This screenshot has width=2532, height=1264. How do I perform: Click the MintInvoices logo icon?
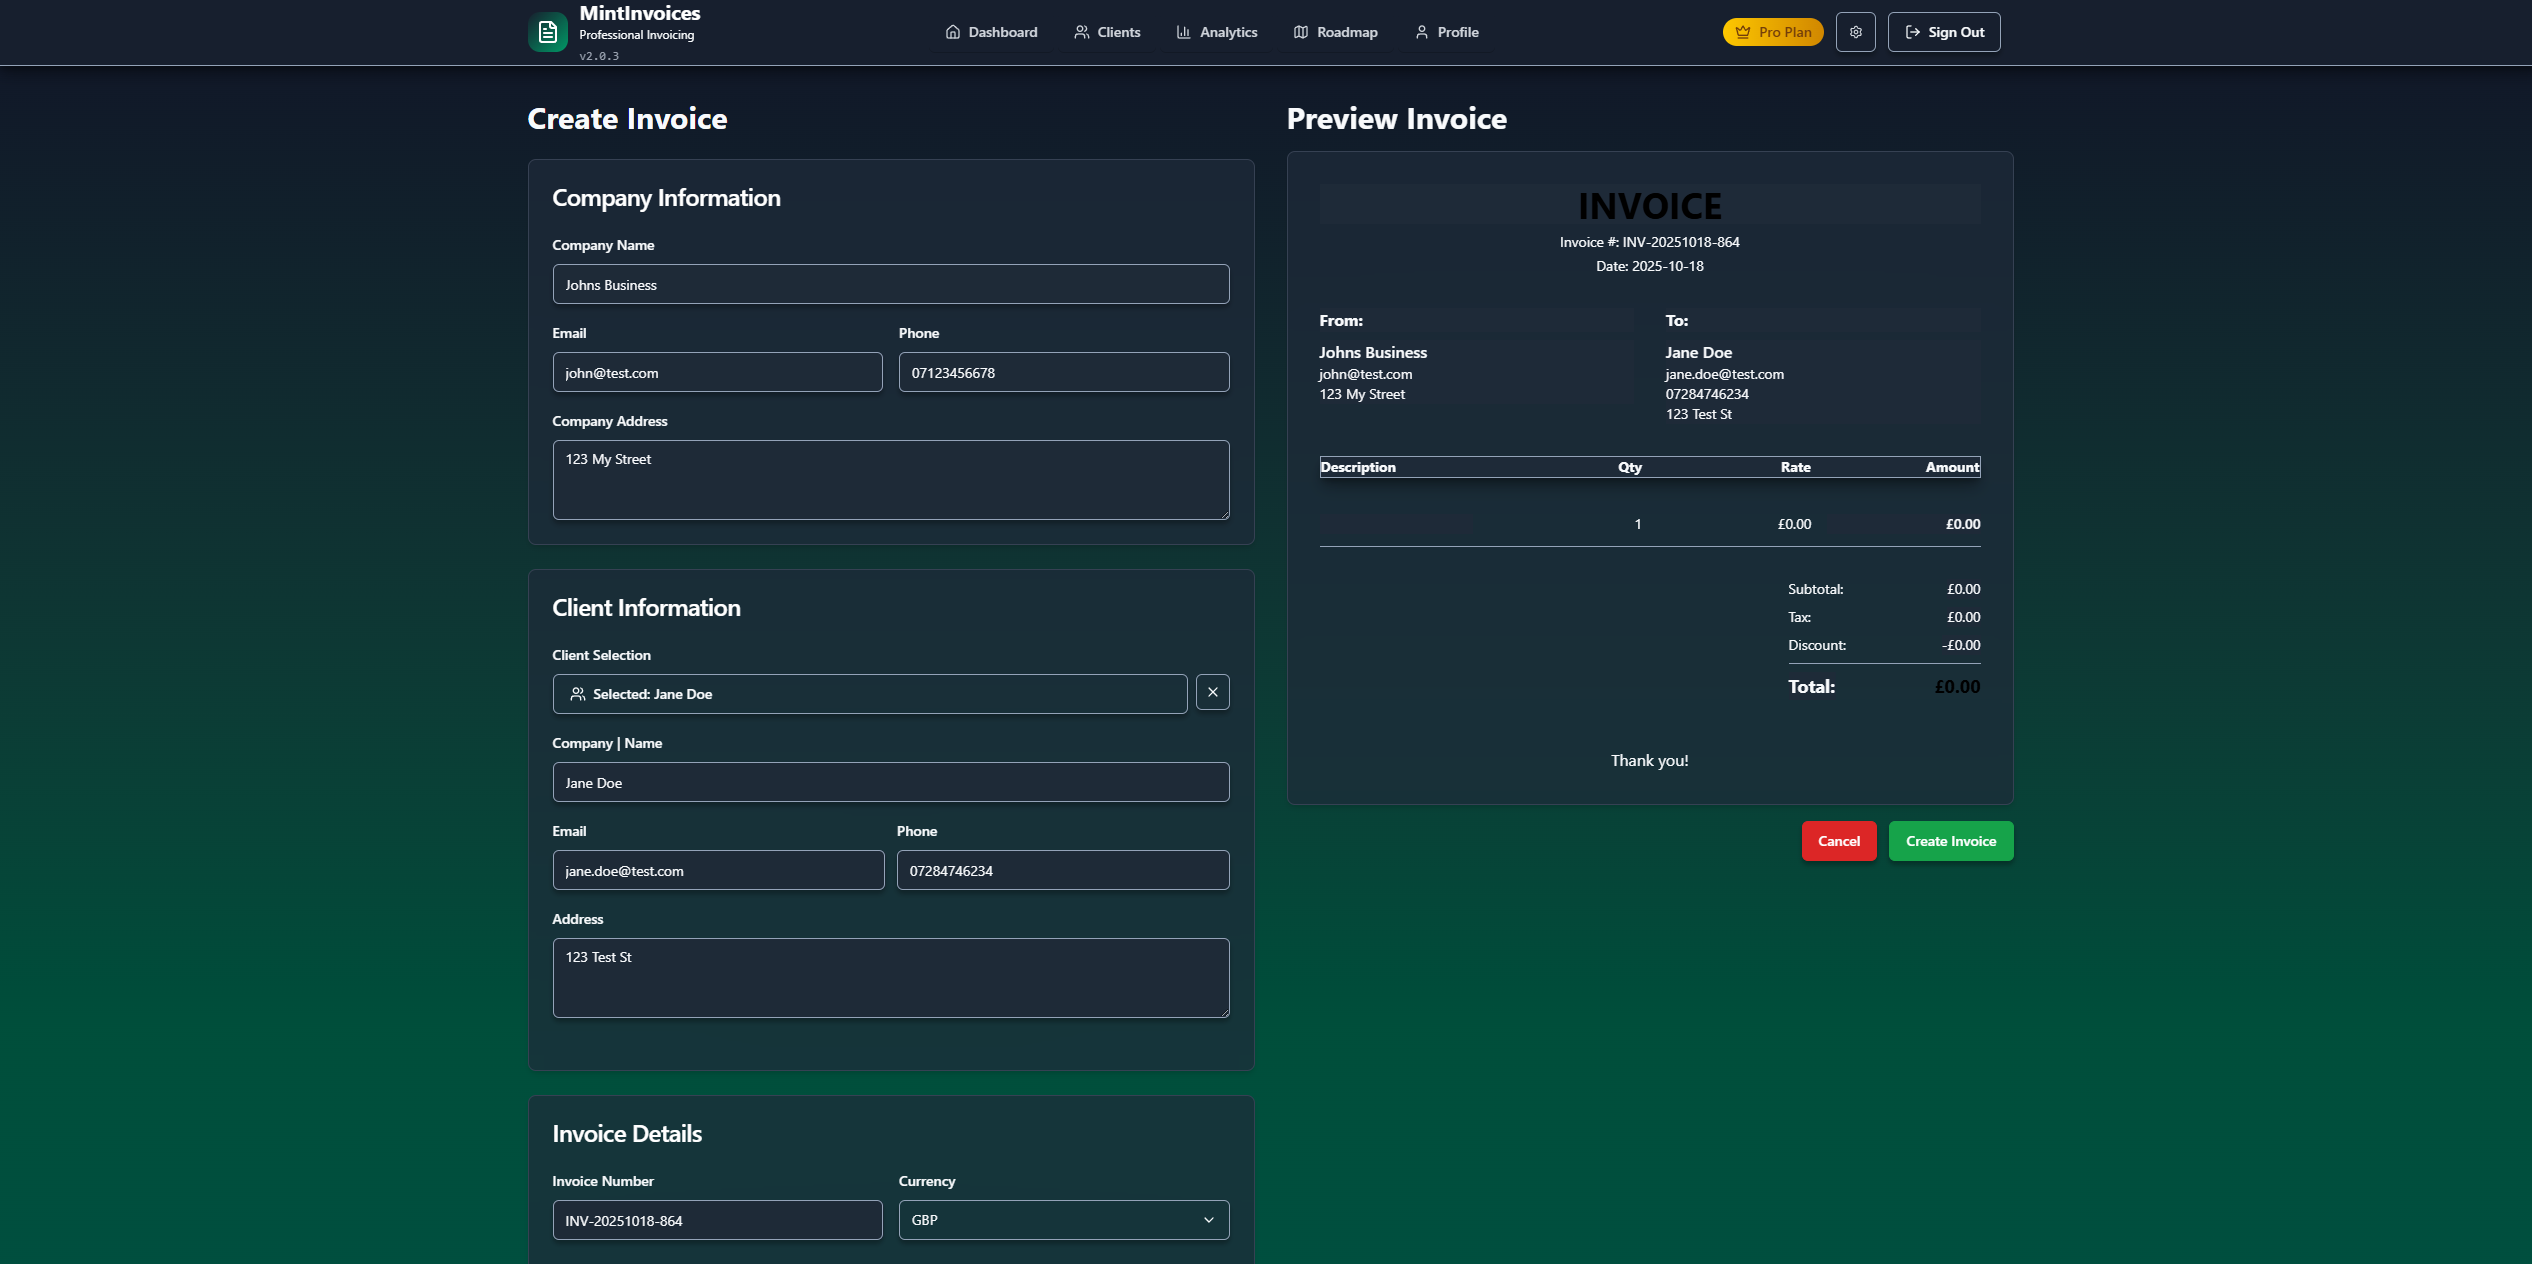(547, 32)
